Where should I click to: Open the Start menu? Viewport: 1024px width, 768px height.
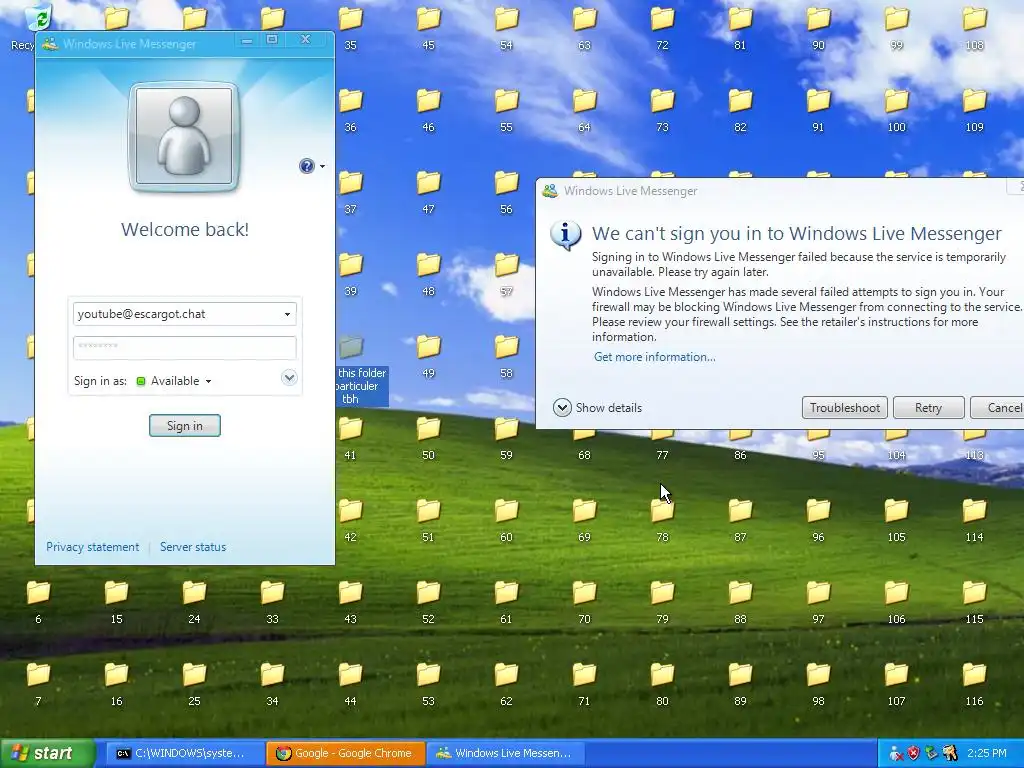click(48, 753)
